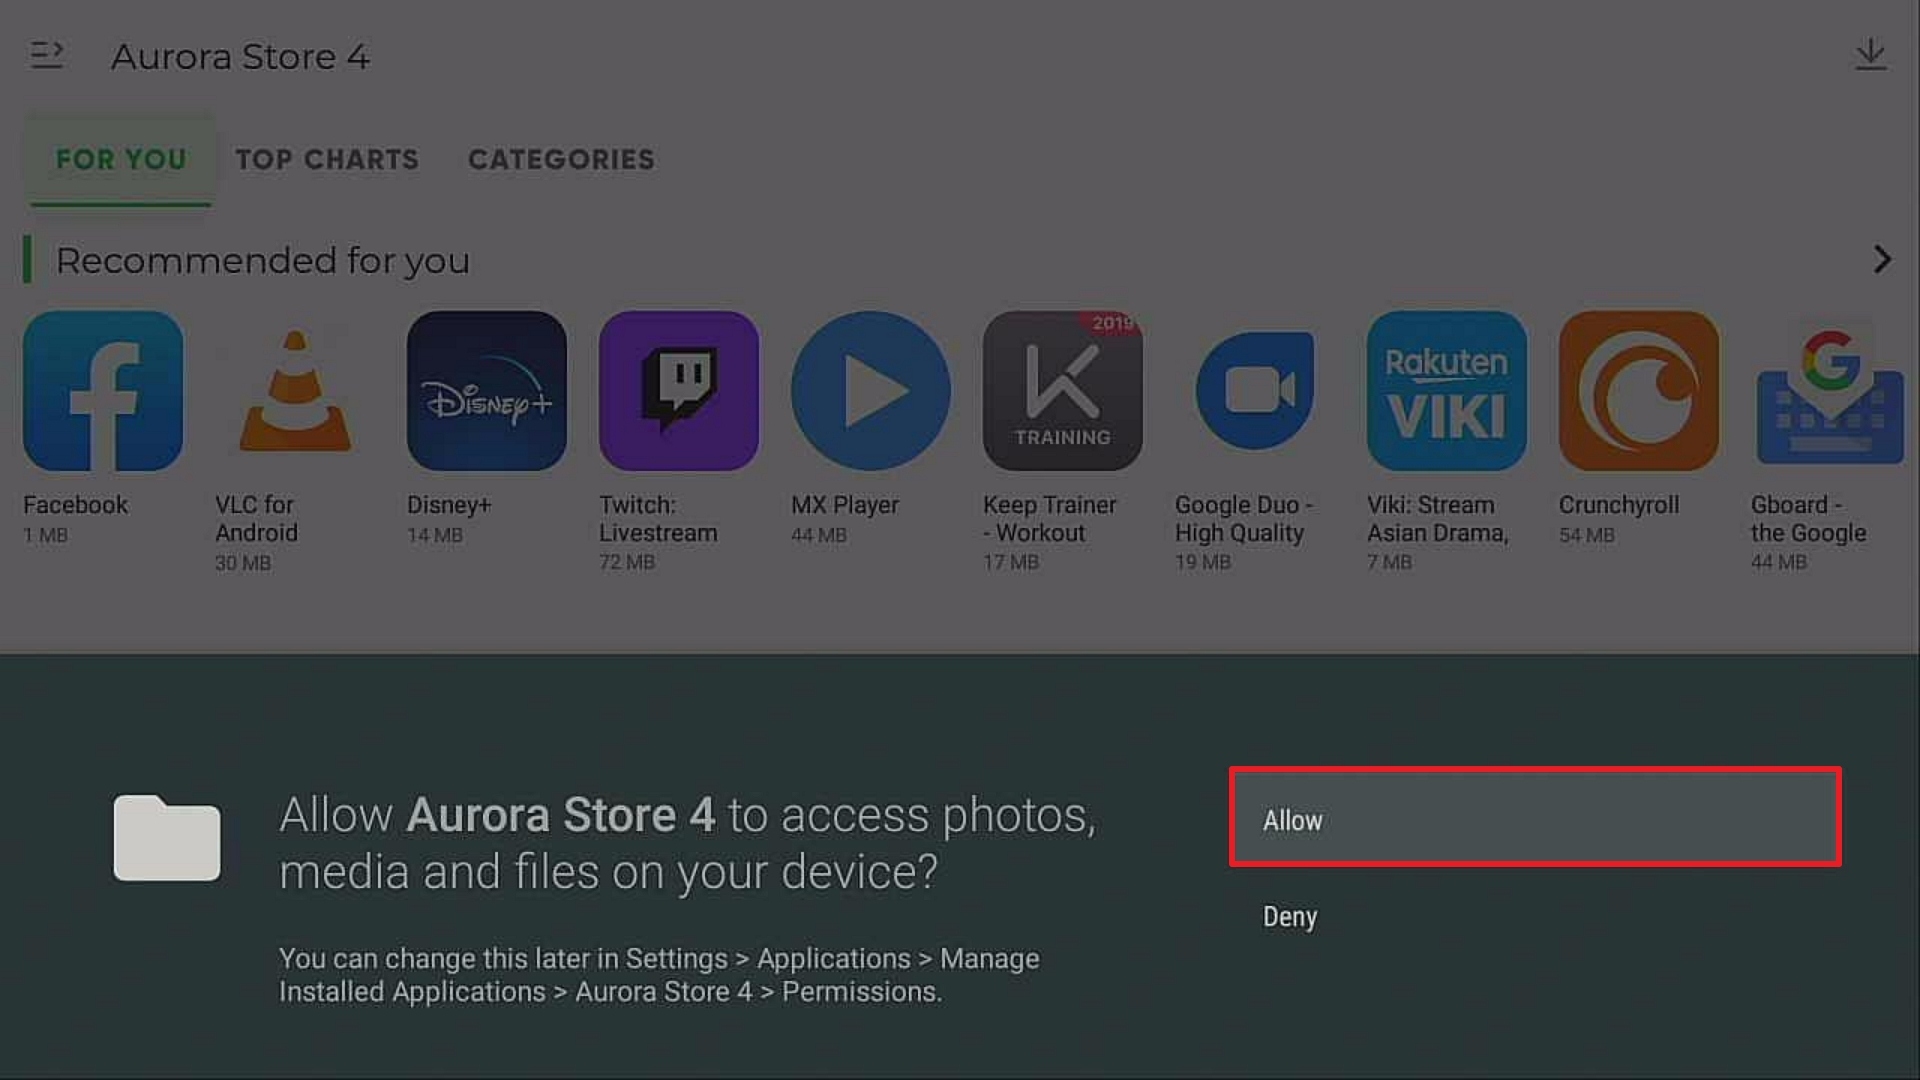Open the Google Duo camera icon
This screenshot has height=1080, width=1920.
[1255, 391]
